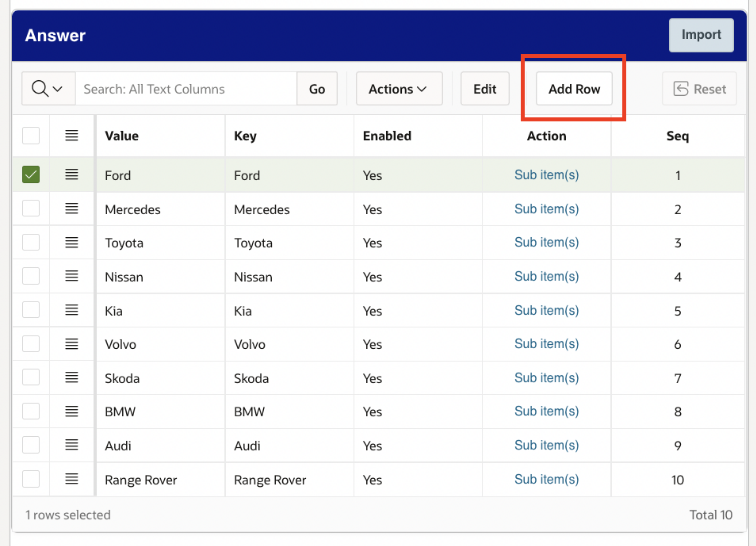Viewport: 756px width, 546px height.
Task: Focus the Search All Text Columns field
Action: tap(186, 89)
